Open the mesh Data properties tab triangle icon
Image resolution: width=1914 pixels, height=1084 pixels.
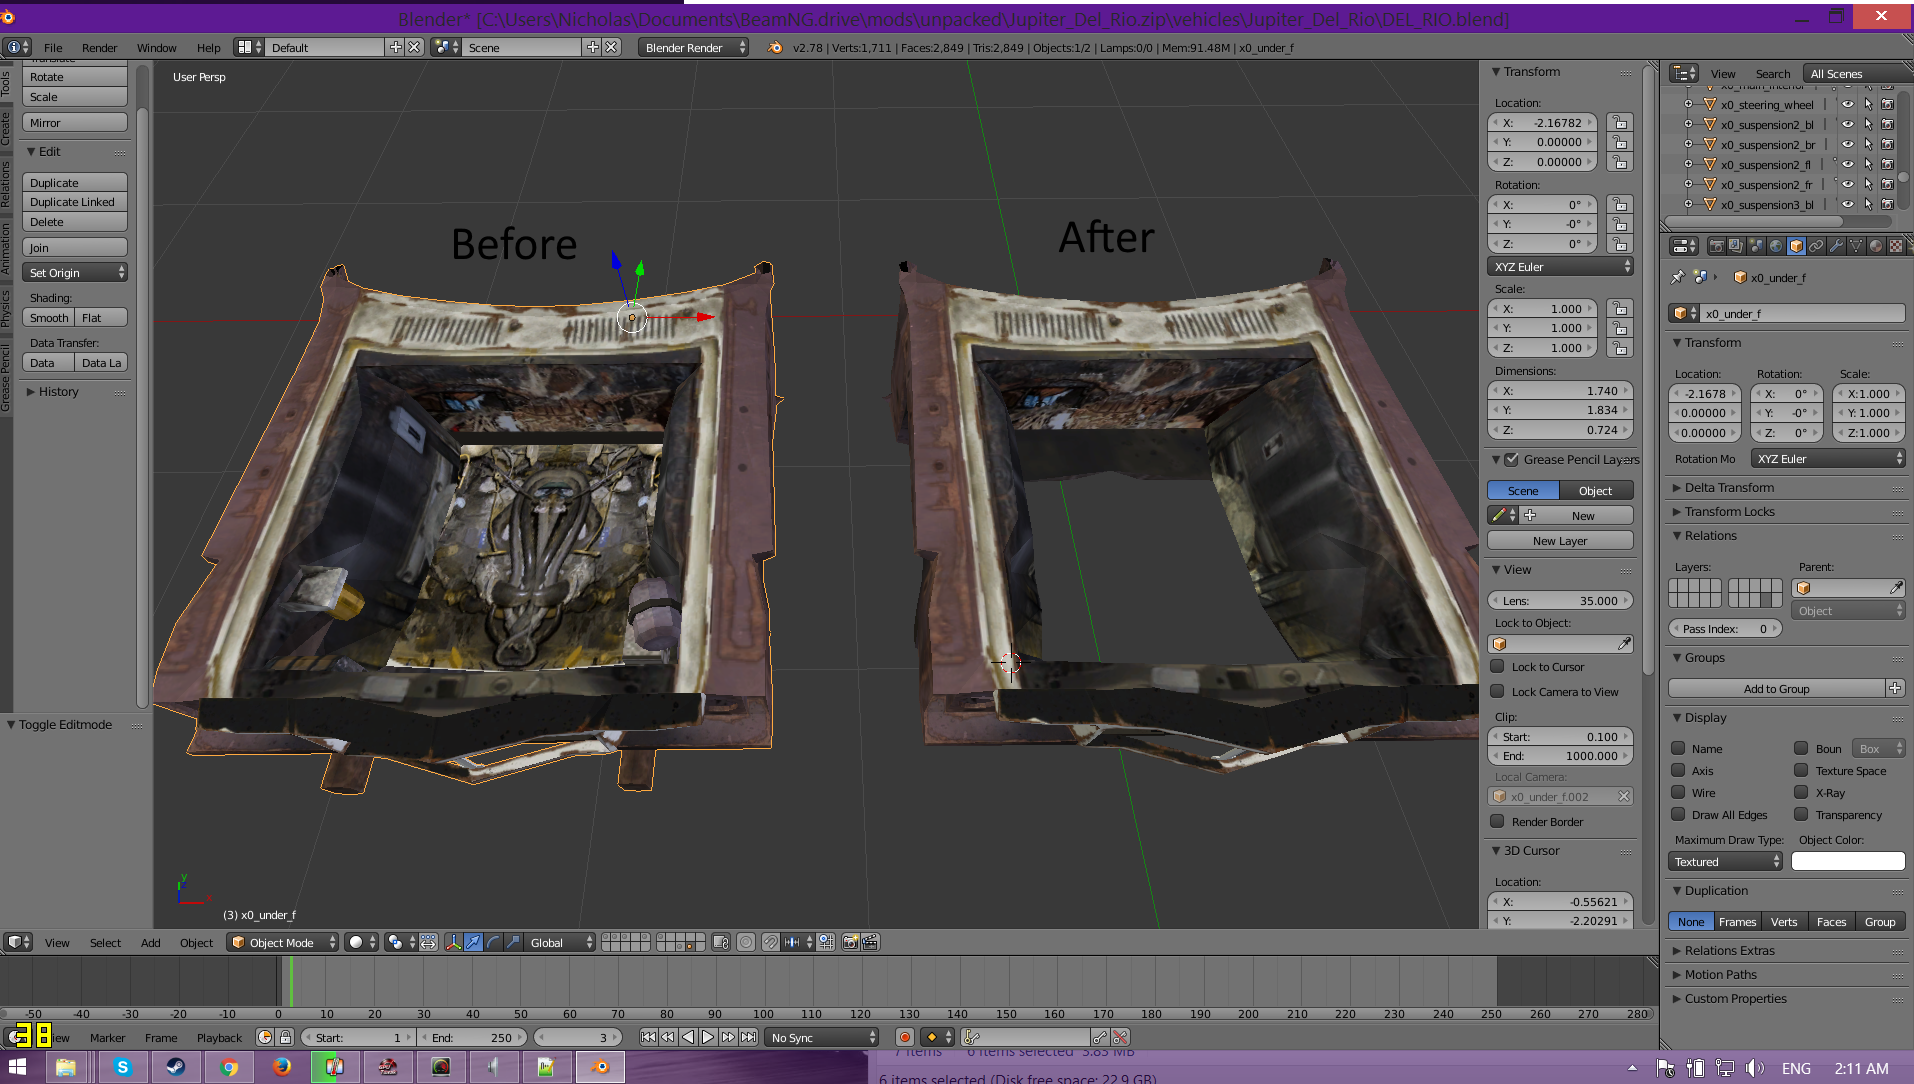point(1856,246)
